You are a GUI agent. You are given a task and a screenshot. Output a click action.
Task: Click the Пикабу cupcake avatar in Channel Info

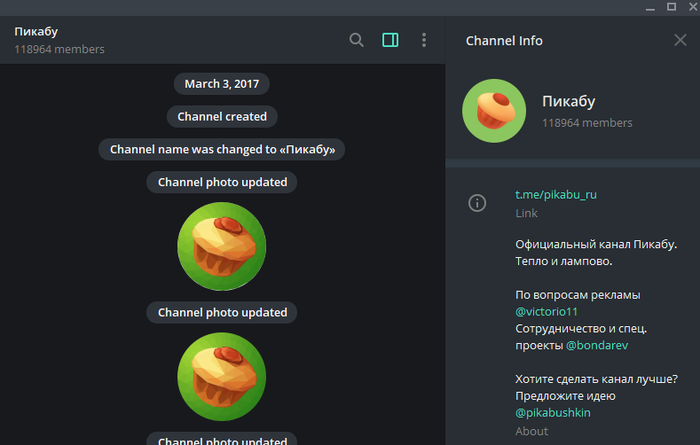pos(494,110)
